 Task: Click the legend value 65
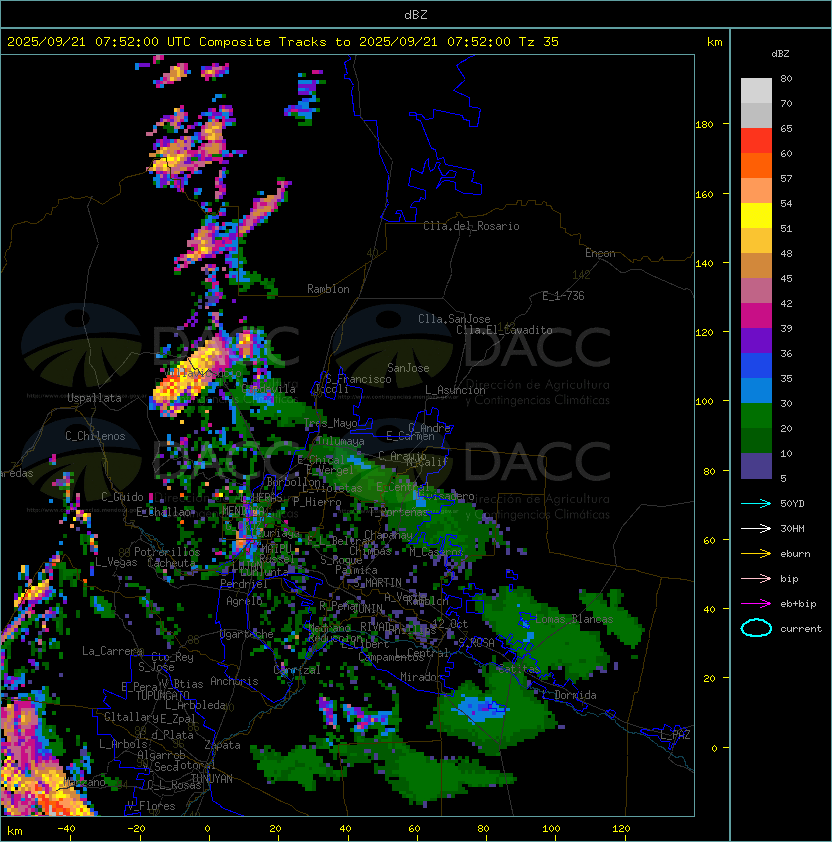tap(786, 128)
